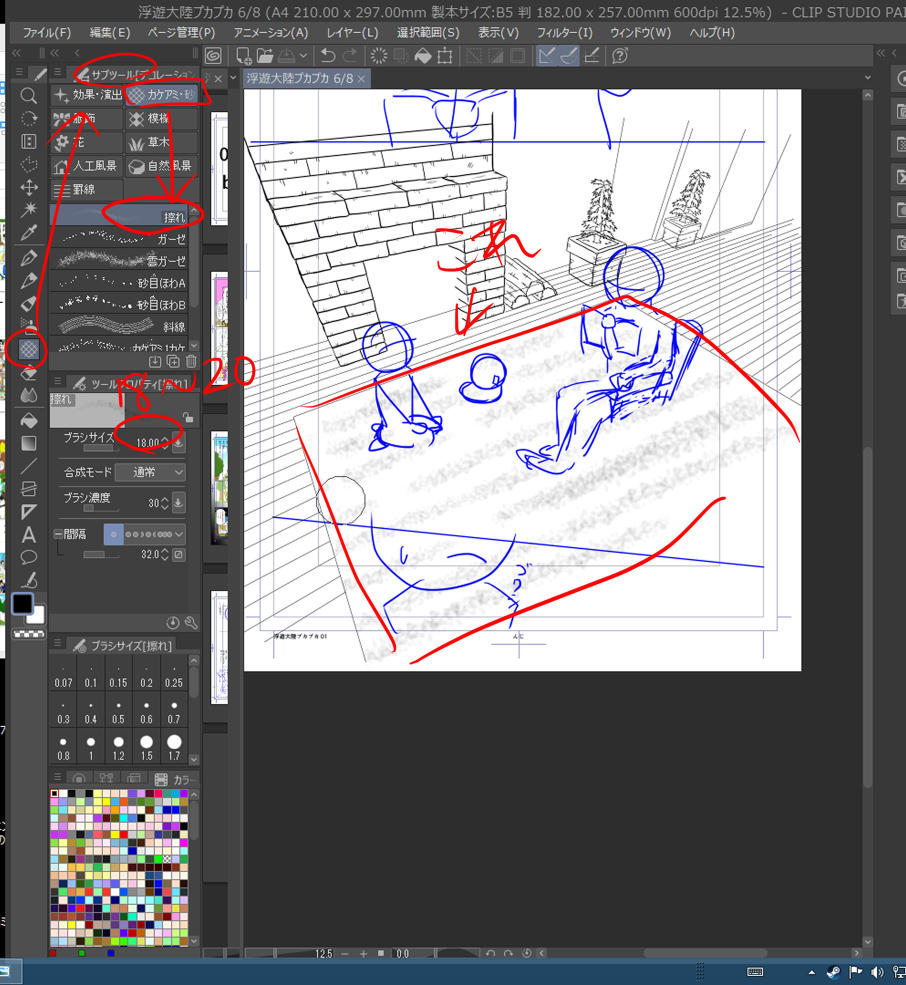Open the フィルター(I) menu
The width and height of the screenshot is (906, 985).
pos(564,32)
